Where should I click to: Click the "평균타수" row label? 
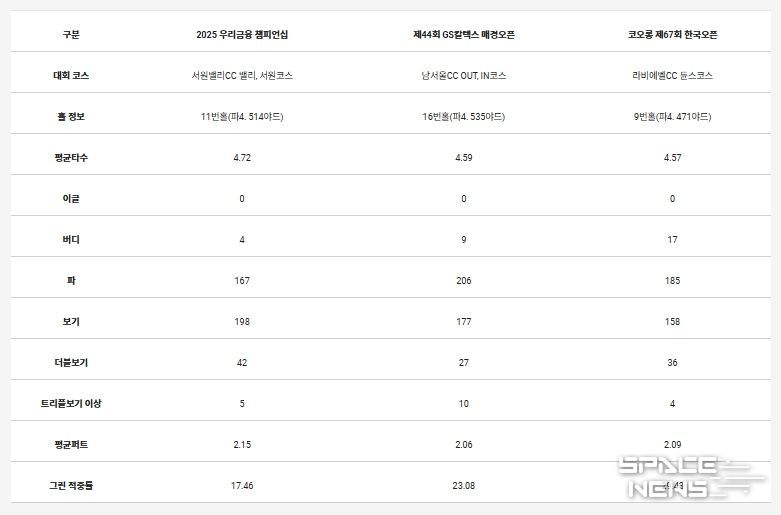(x=70, y=158)
